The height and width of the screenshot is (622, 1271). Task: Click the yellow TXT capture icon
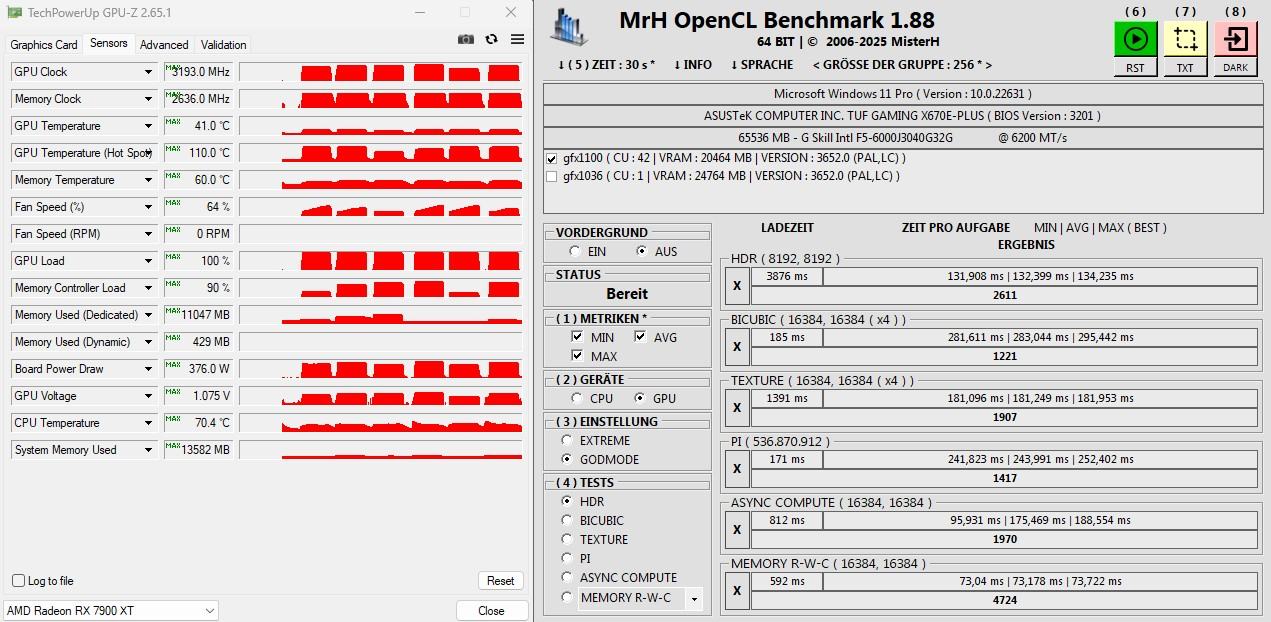coord(1185,39)
